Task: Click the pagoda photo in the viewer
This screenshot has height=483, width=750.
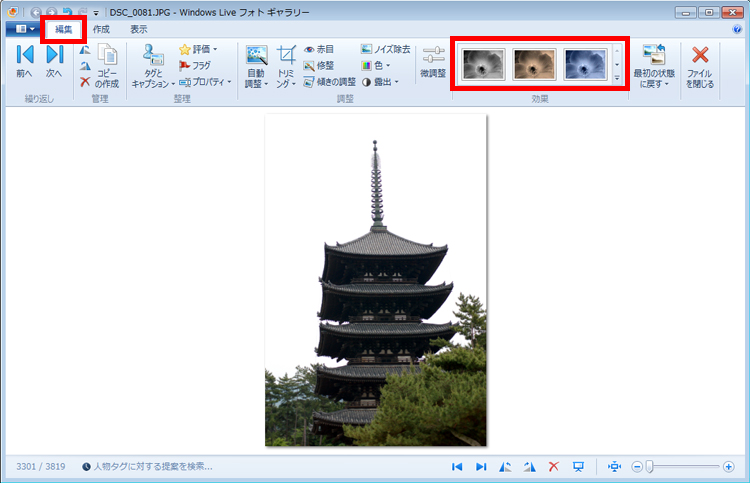Action: click(x=376, y=280)
